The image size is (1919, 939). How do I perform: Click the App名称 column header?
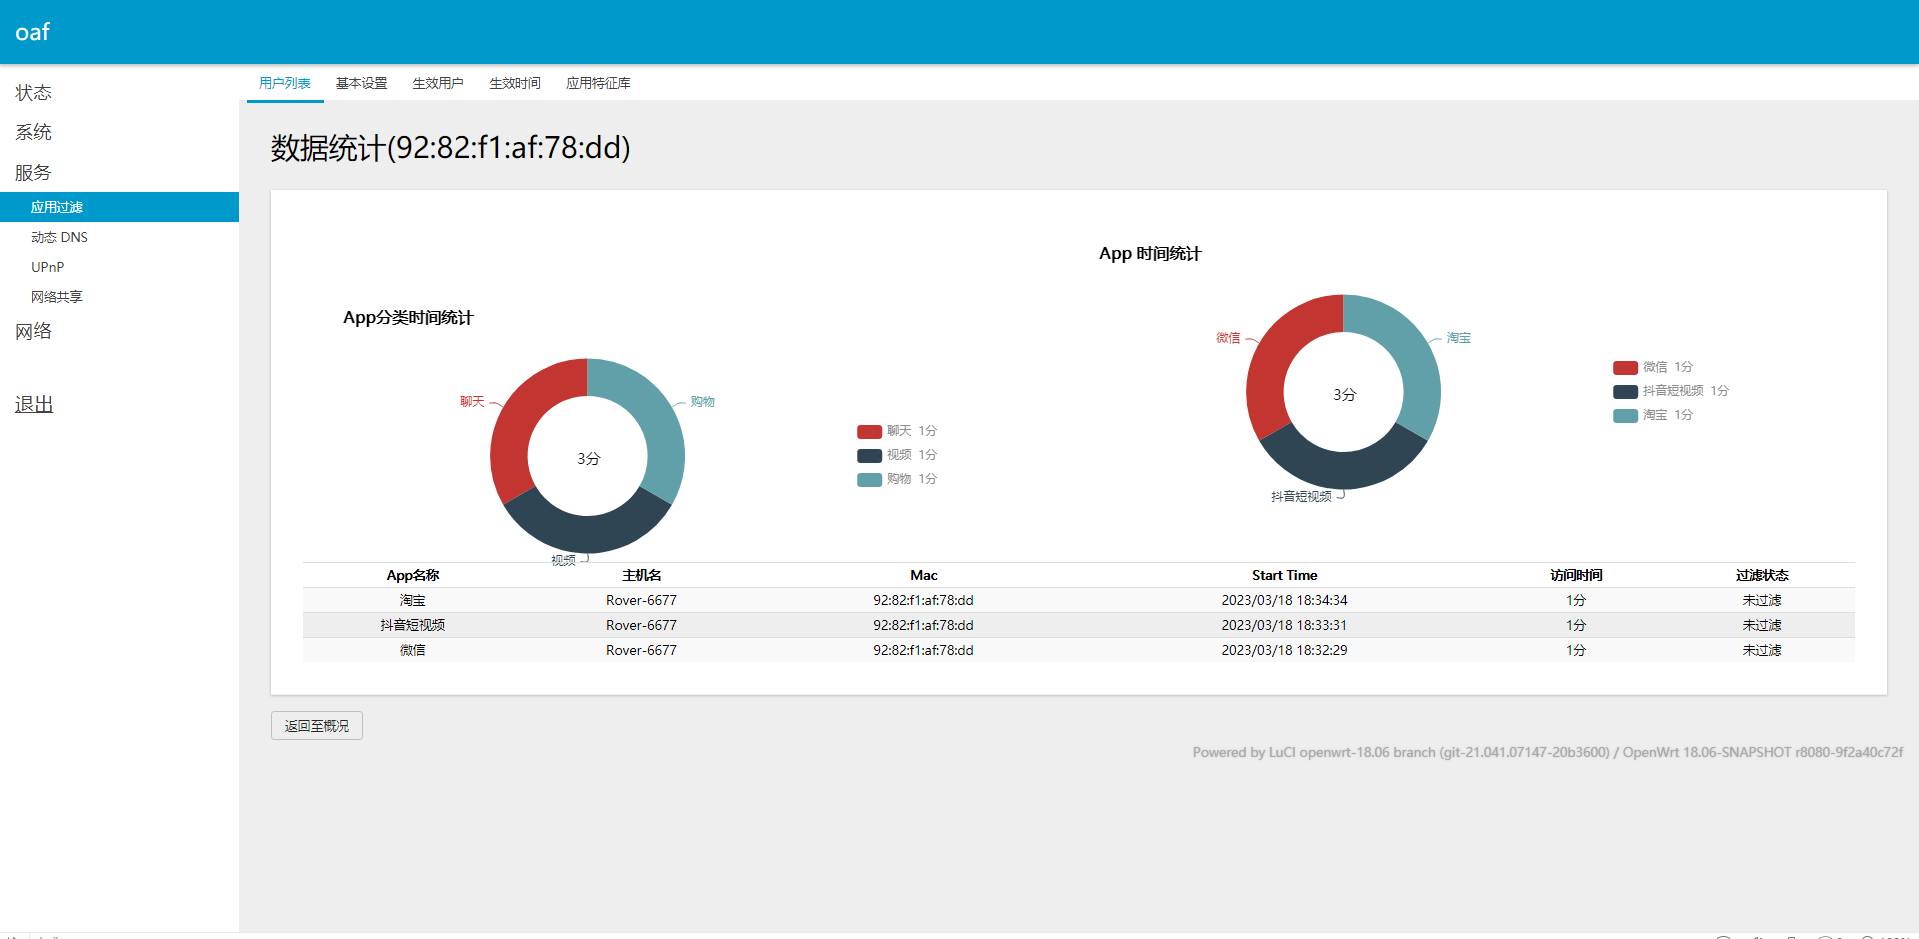click(413, 575)
